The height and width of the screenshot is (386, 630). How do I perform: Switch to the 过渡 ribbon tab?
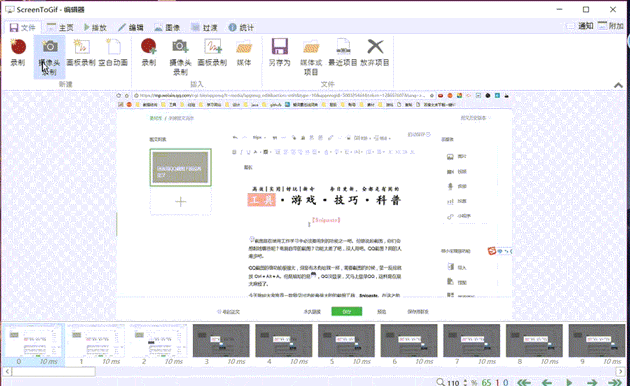tap(204, 27)
